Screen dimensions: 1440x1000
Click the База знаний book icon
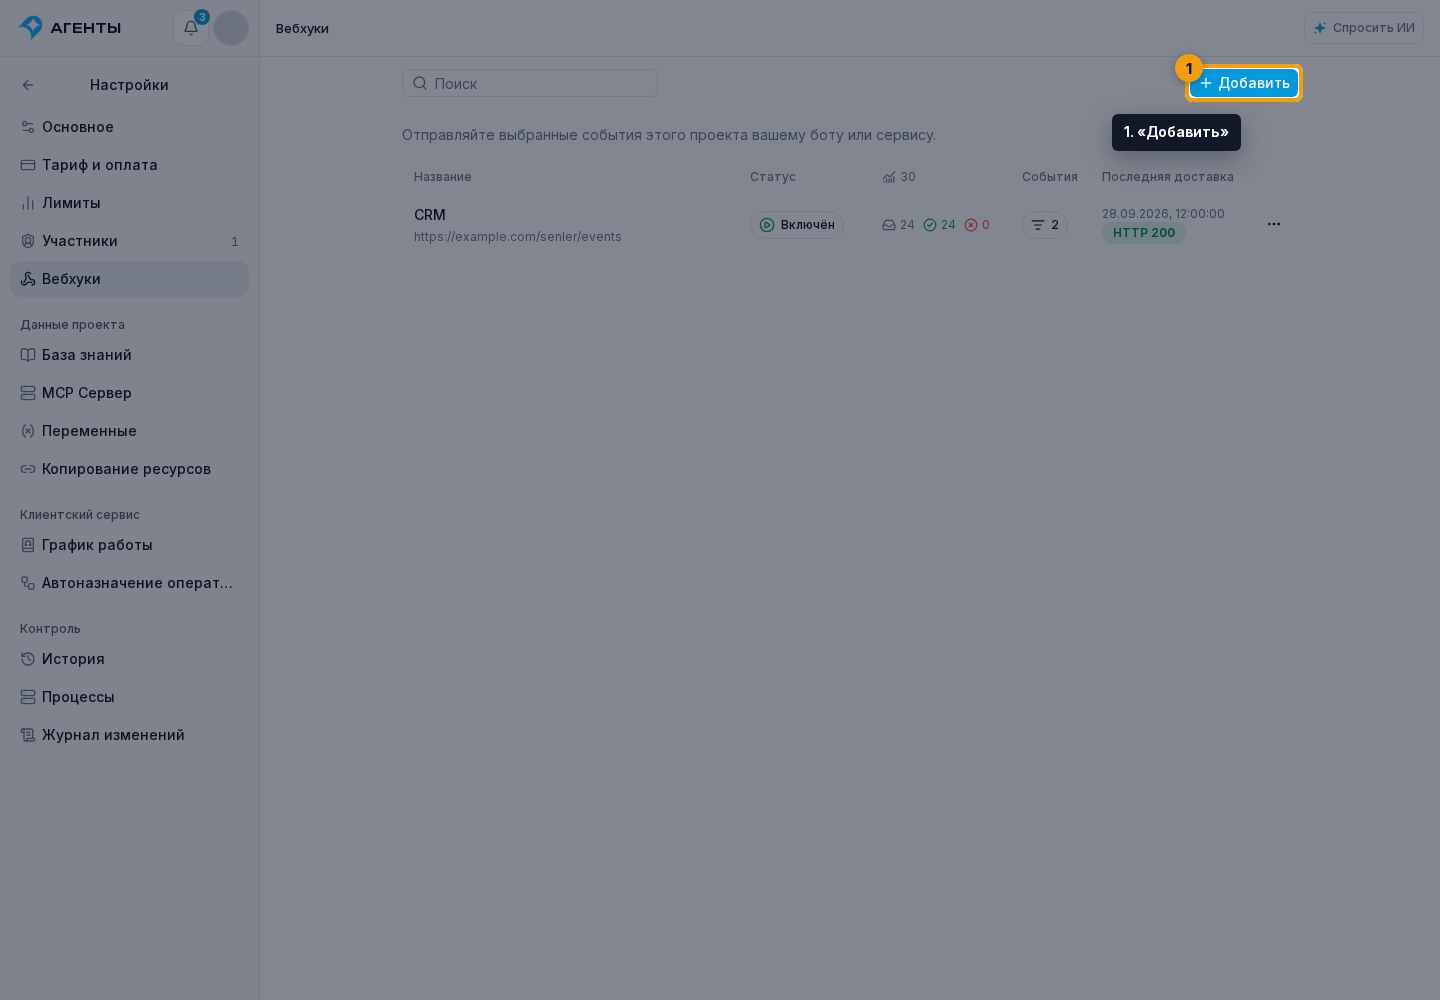point(28,355)
